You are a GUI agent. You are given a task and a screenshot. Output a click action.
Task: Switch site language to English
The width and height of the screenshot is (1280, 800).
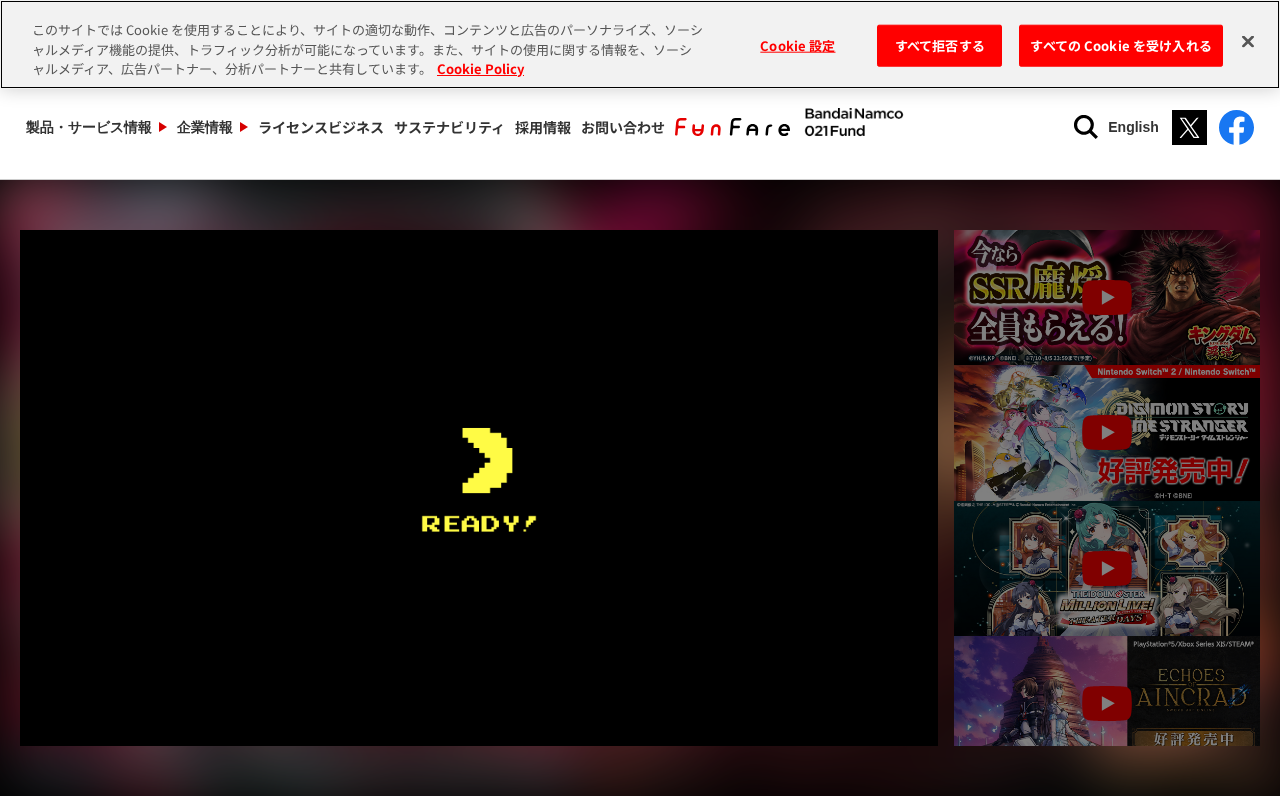point(1133,127)
